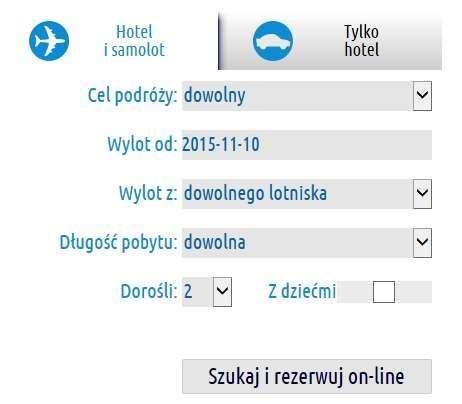Click the dowolnego lotniska airport field
The width and height of the screenshot is (462, 404).
pos(297,194)
